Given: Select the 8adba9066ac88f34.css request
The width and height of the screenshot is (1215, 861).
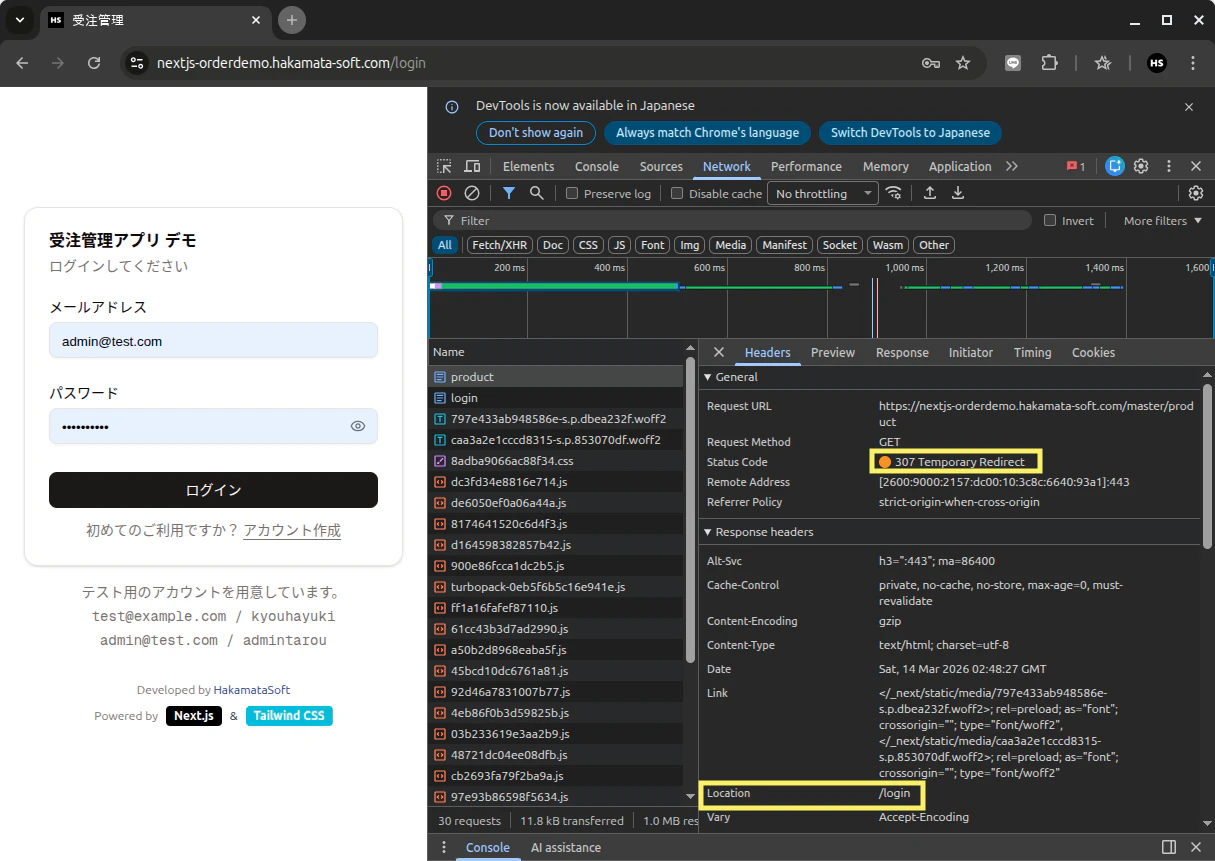Looking at the screenshot, I should pos(556,461).
